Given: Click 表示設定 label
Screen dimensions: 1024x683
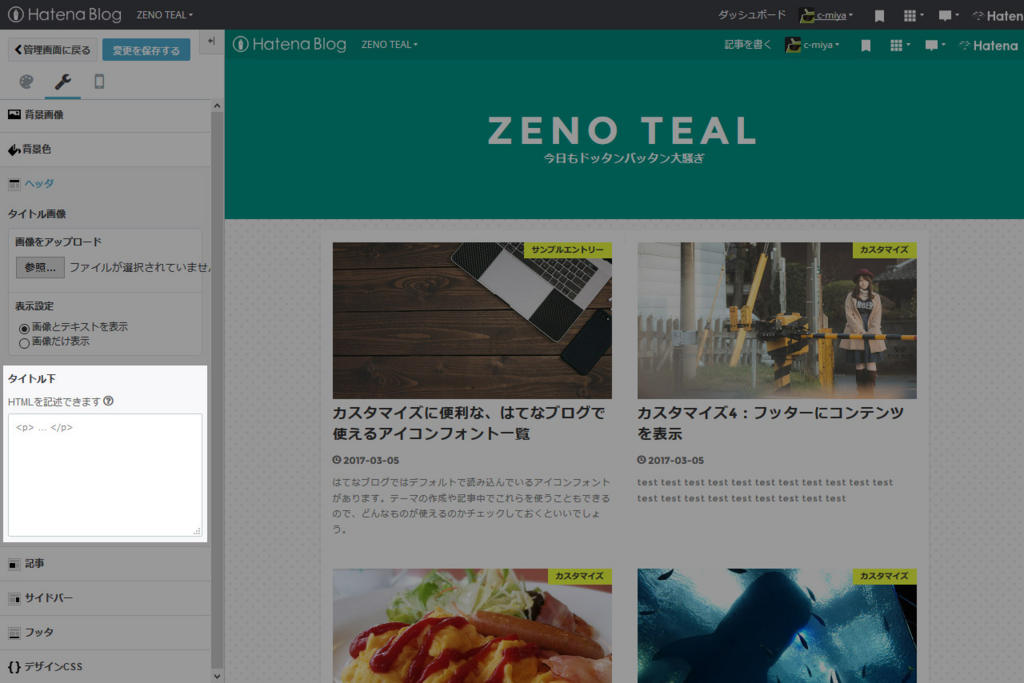Looking at the screenshot, I should [x=34, y=306].
